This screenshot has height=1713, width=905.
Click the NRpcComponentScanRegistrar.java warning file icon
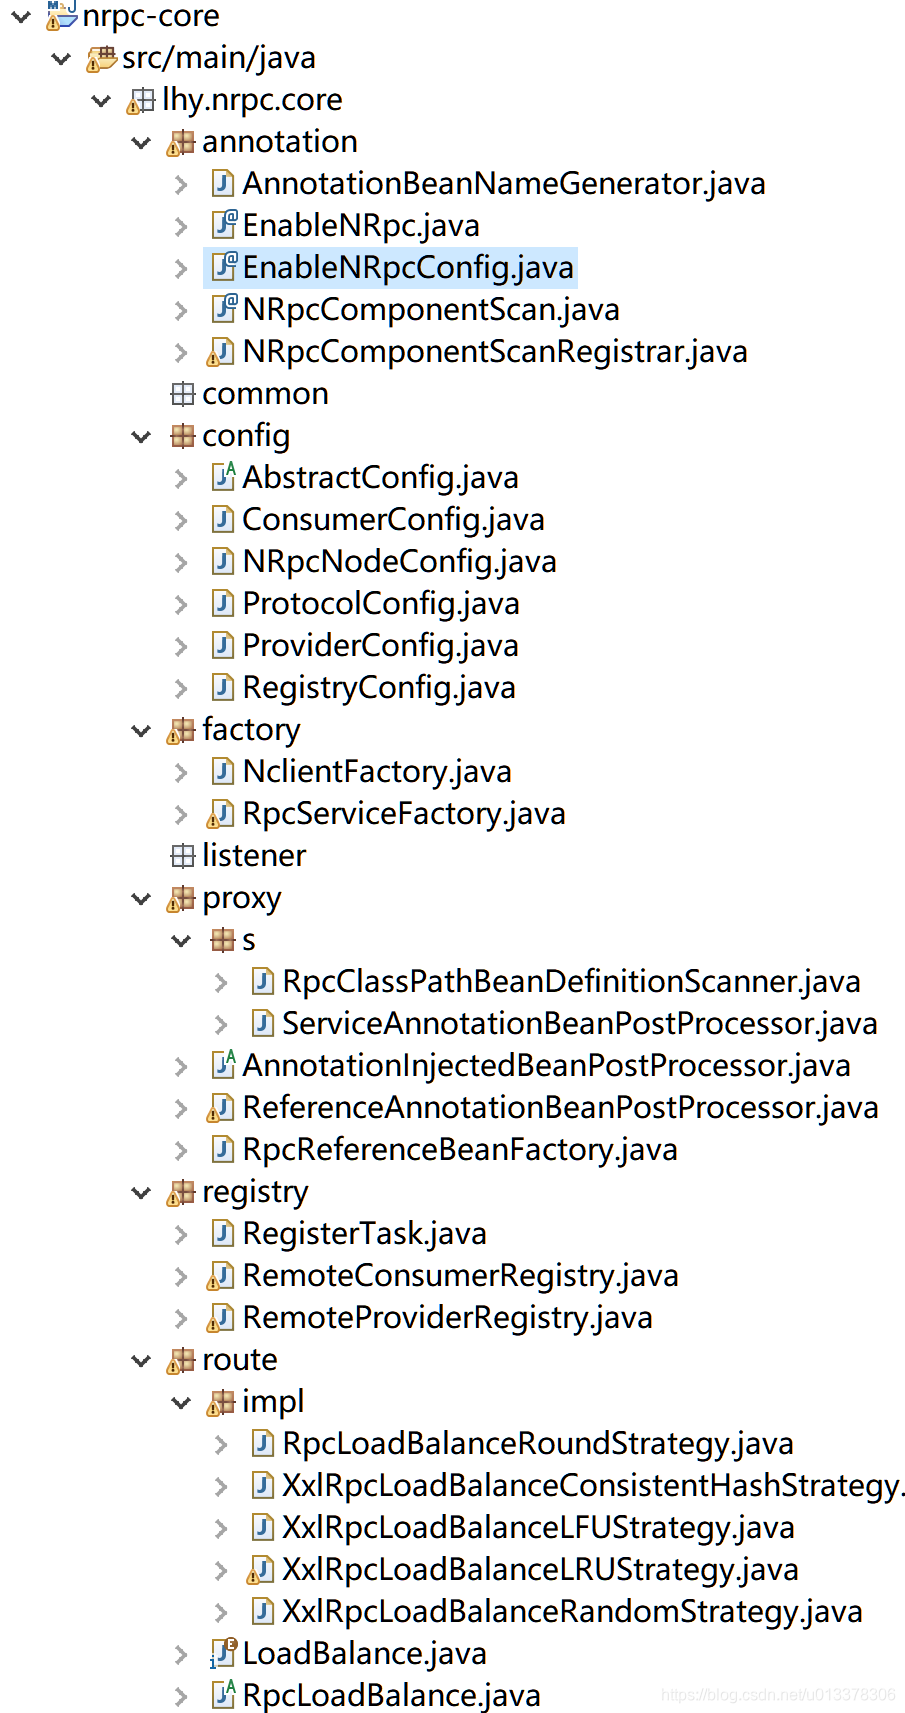tap(221, 352)
